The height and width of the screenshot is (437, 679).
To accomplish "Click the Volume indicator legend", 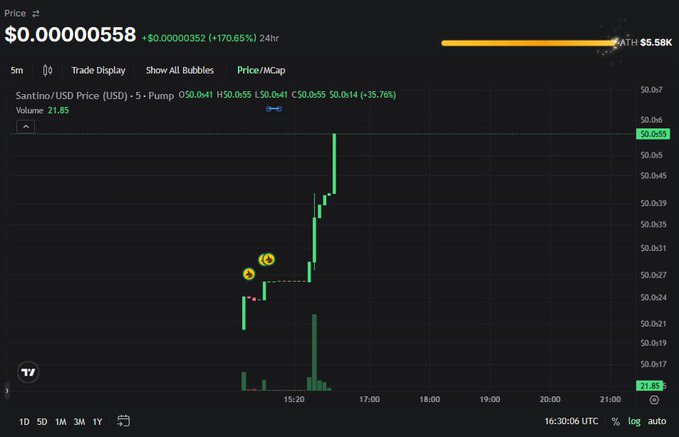I will click(42, 110).
